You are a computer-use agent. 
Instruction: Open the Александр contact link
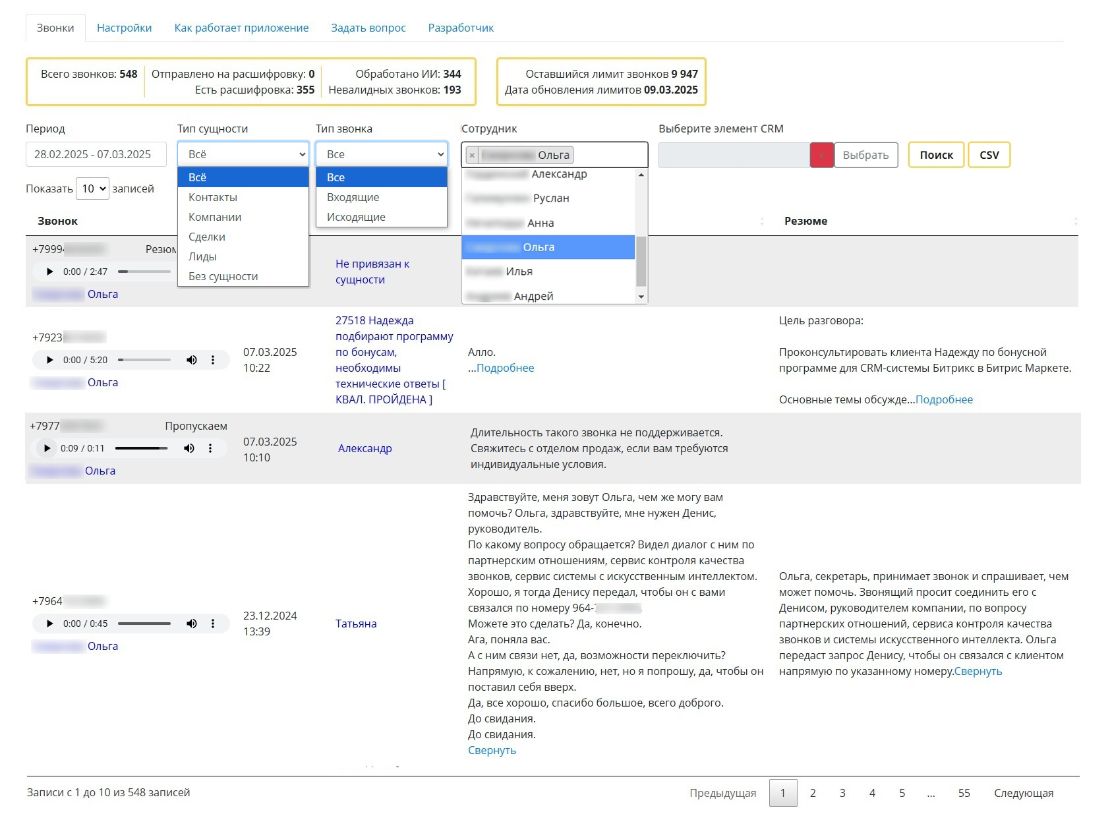pos(365,449)
